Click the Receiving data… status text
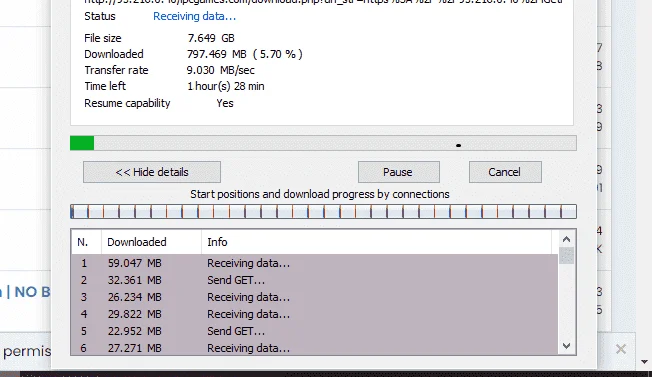This screenshot has width=652, height=377. tap(194, 16)
